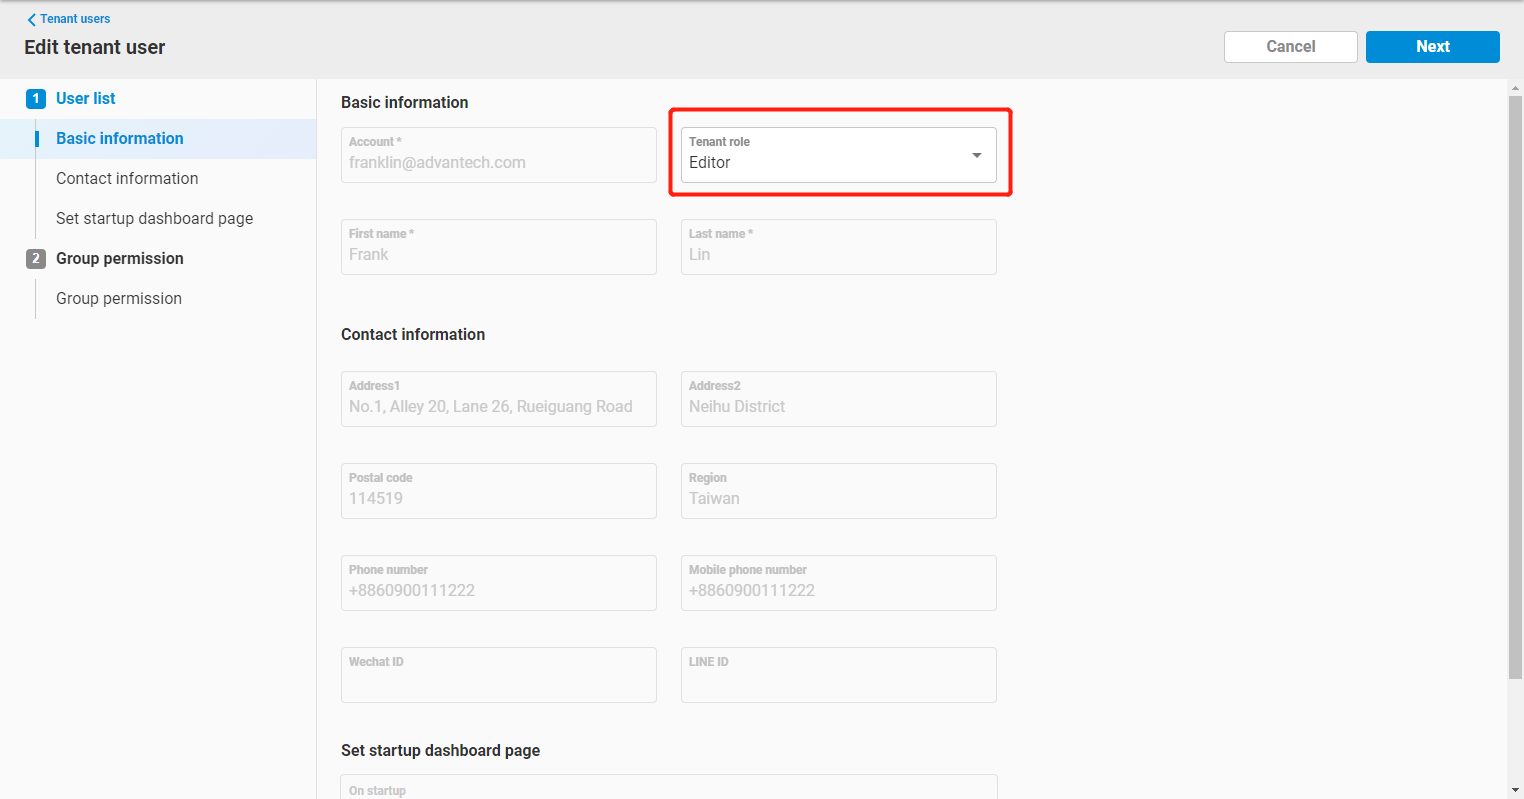This screenshot has width=1524, height=799.
Task: Click the step 2 number badge
Action: (36, 258)
